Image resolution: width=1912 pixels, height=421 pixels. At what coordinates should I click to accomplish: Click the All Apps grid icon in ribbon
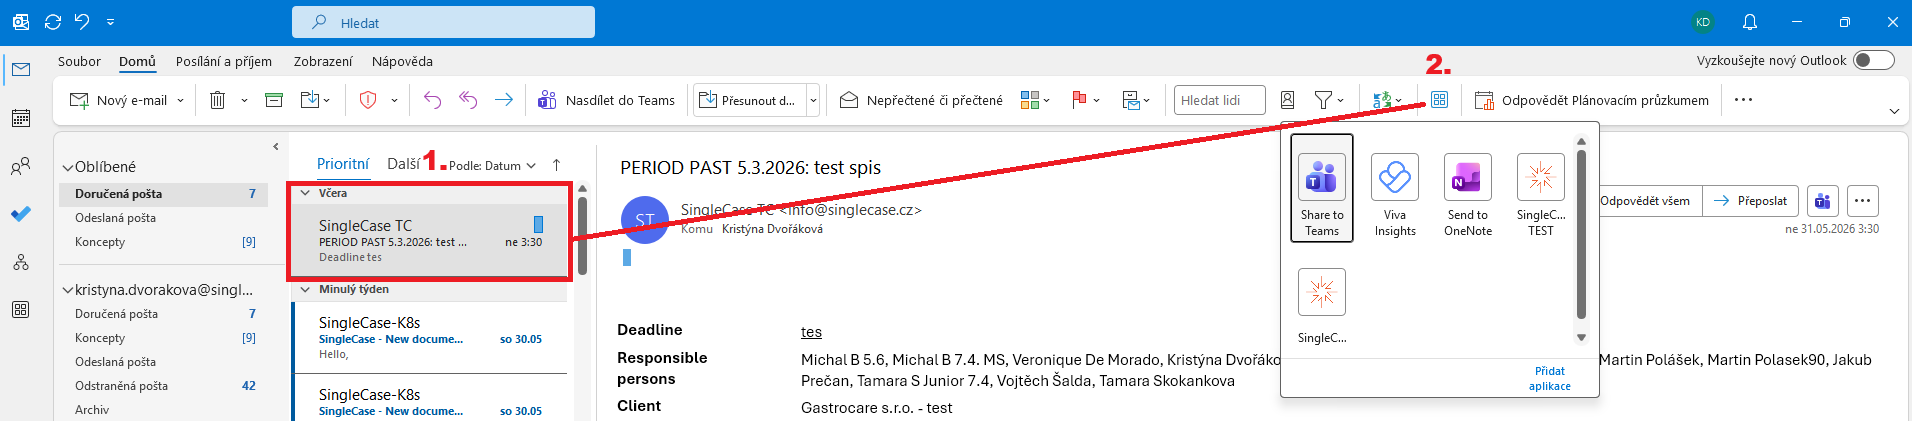(1439, 100)
